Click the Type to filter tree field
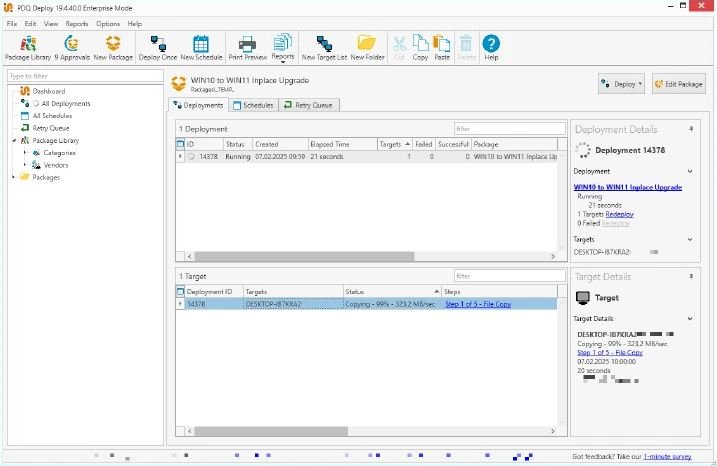Image resolution: width=717 pixels, height=466 pixels. coord(86,76)
